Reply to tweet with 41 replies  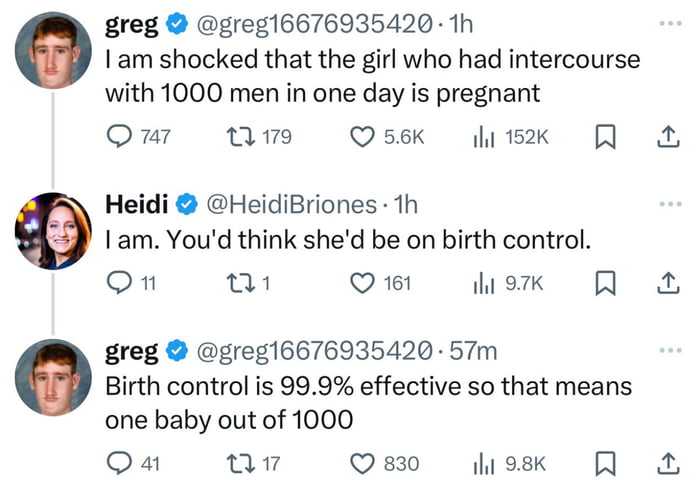click(x=120, y=463)
